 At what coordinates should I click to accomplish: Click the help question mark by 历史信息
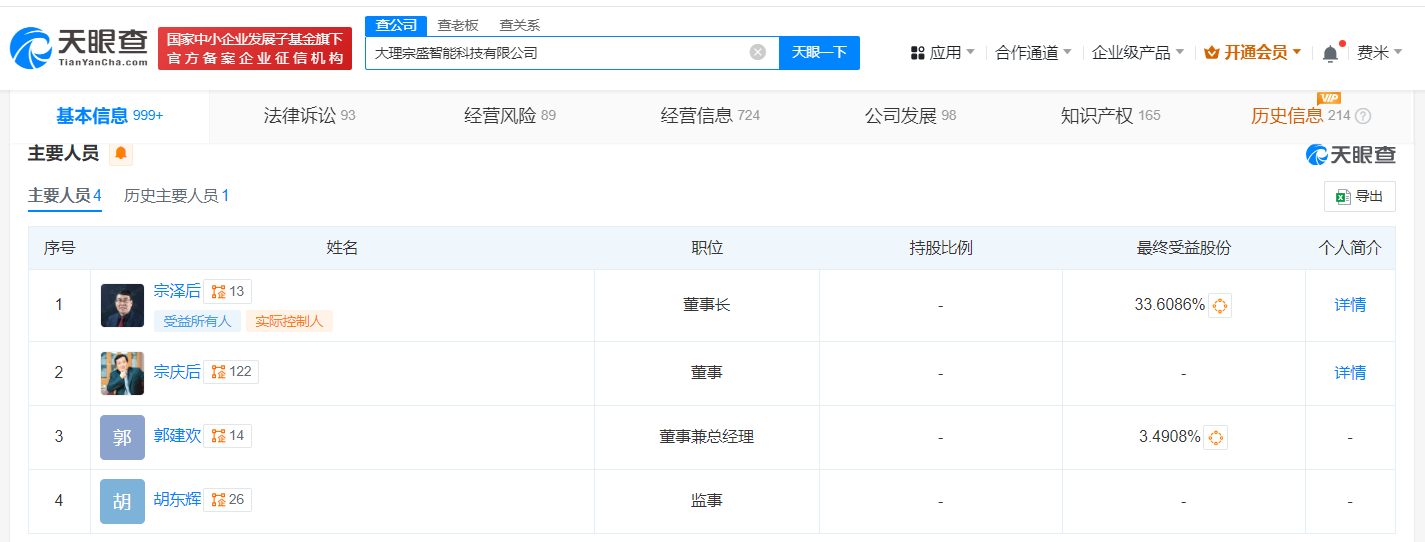tap(1363, 116)
